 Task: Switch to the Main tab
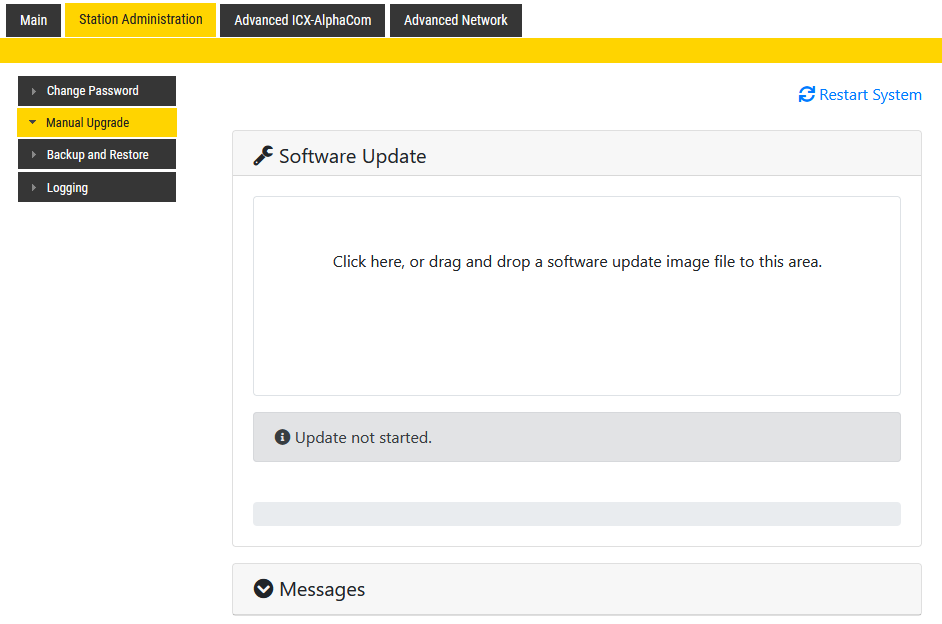[x=33, y=20]
